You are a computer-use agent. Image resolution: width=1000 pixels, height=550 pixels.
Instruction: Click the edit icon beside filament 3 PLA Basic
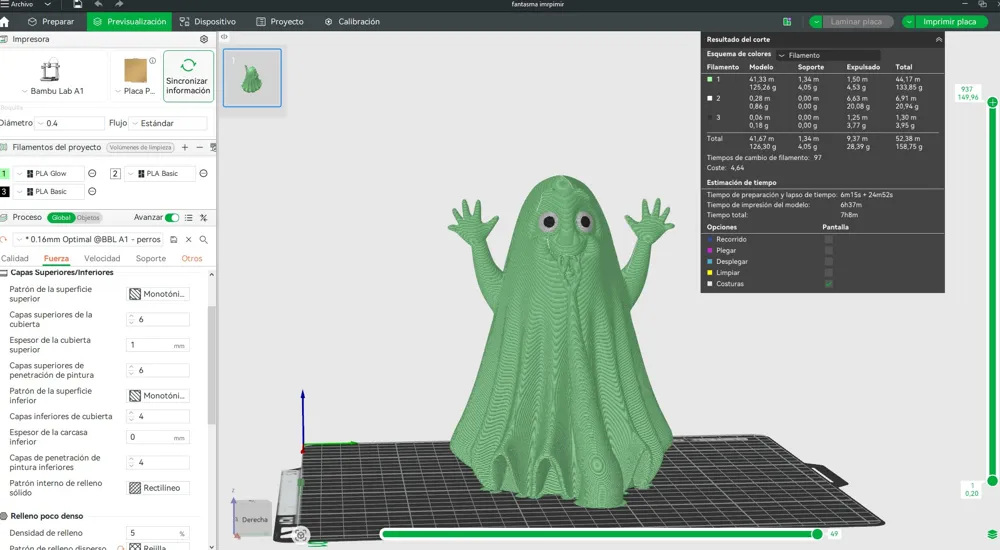(92, 191)
